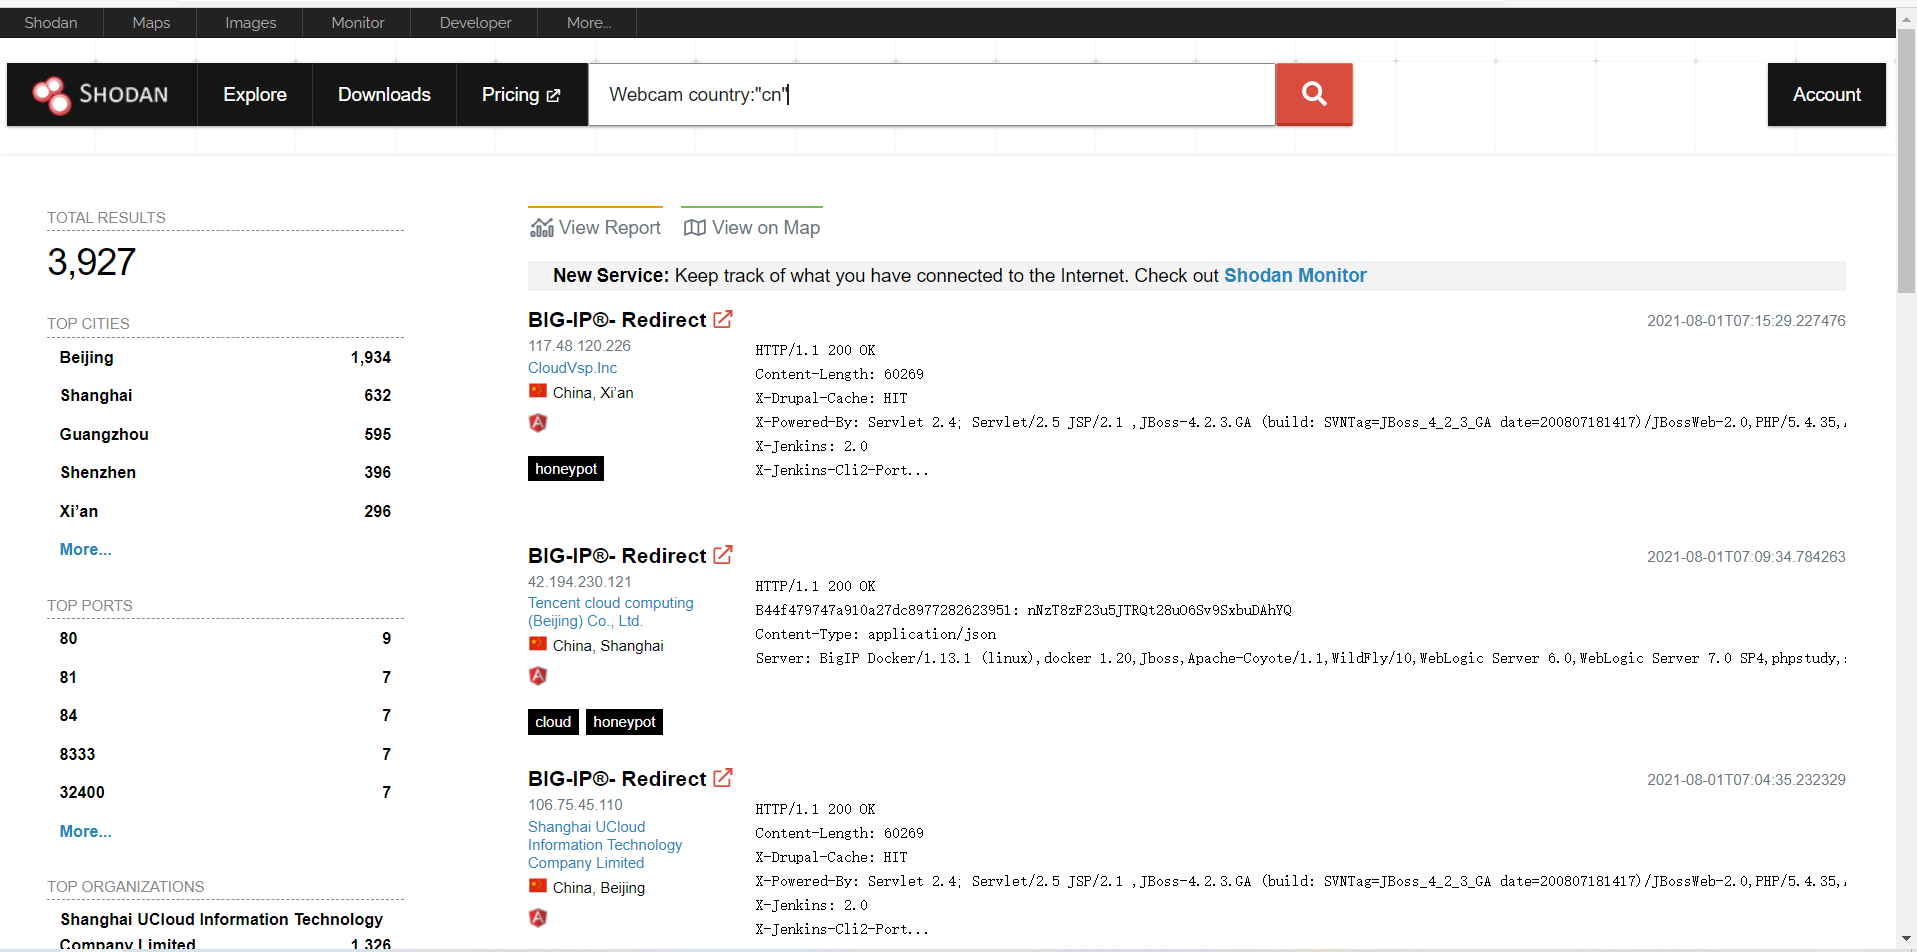Click the red search magnifier button
1917x952 pixels.
coord(1314,94)
